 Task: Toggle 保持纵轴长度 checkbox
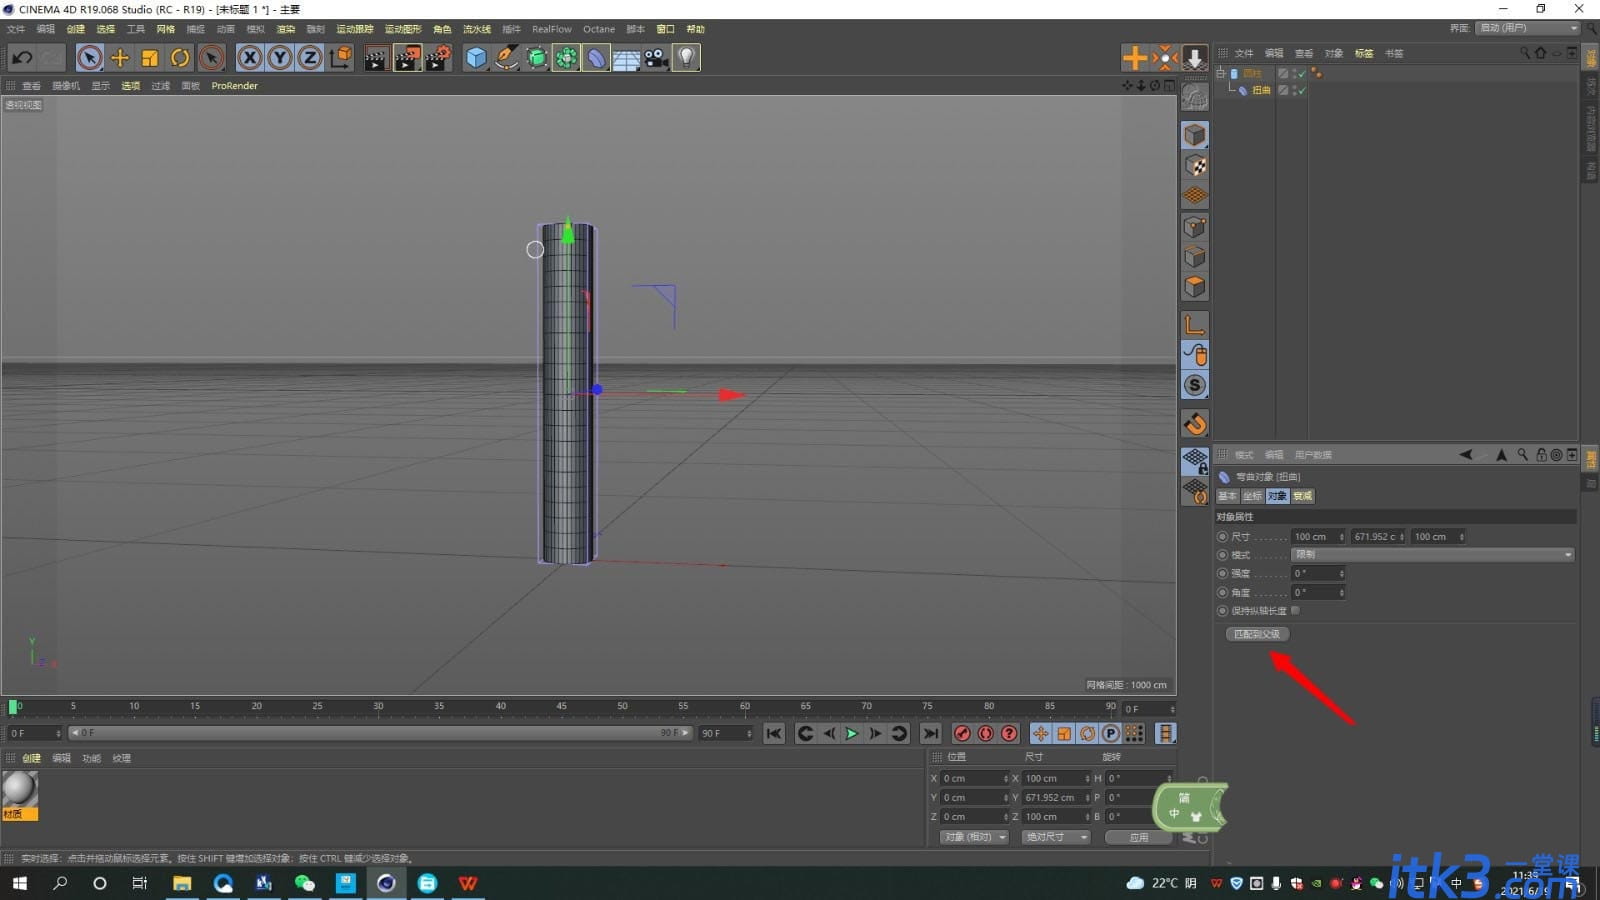[x=1295, y=610]
